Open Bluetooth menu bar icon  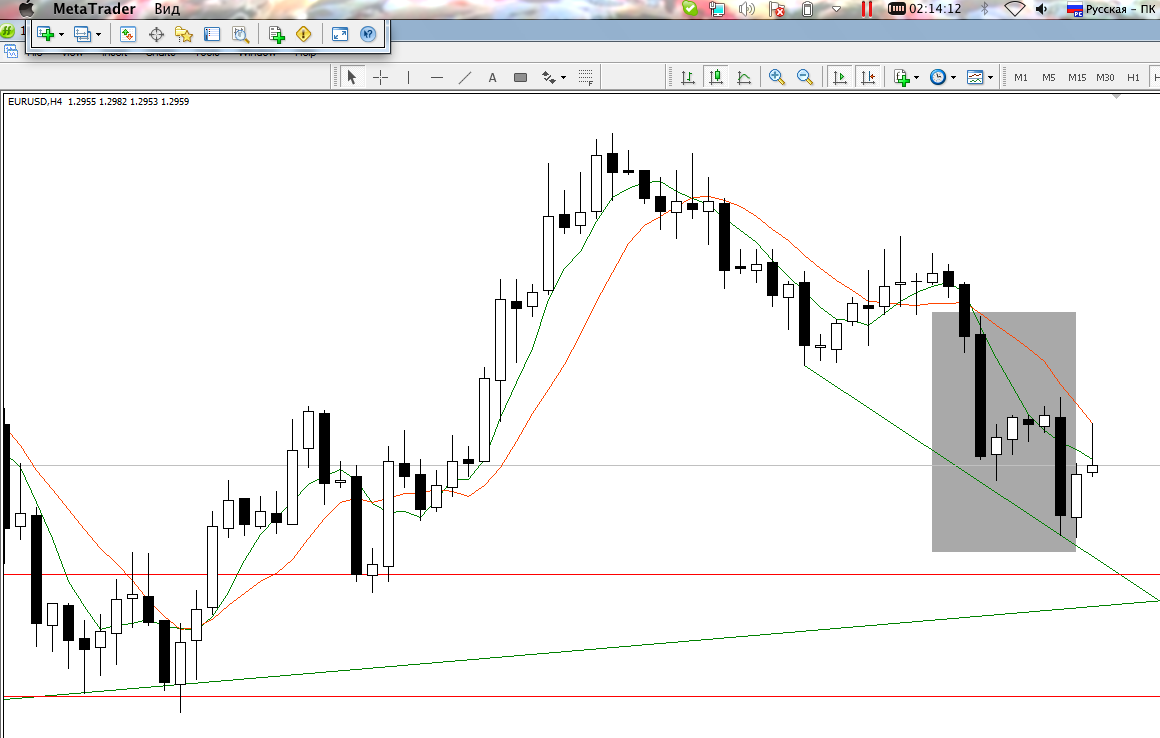(x=985, y=9)
